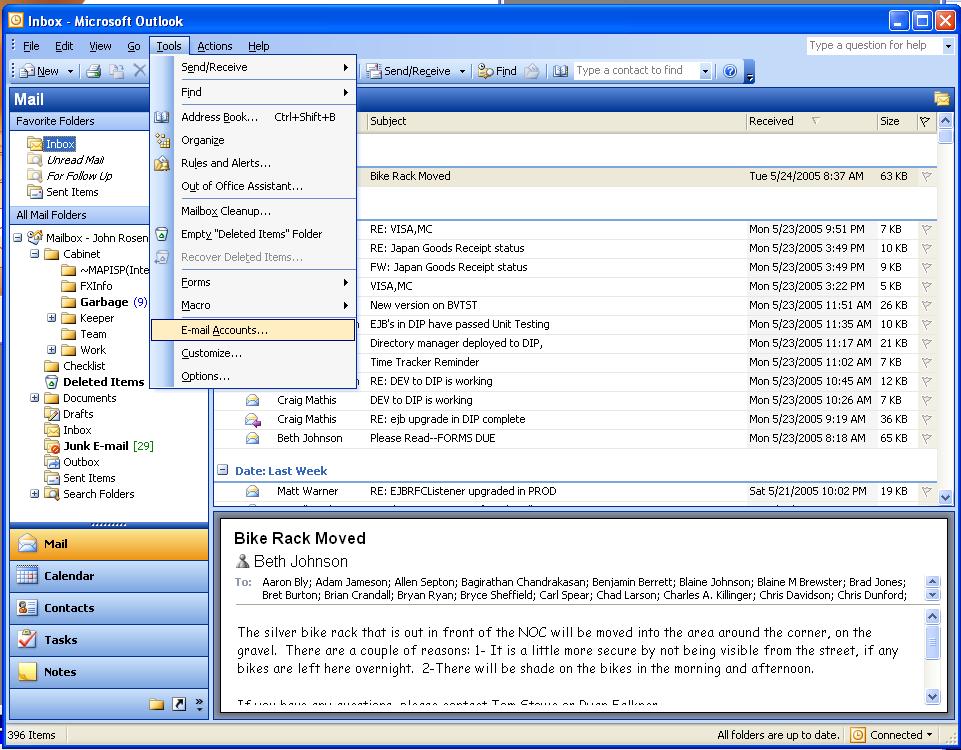Expand the Keeper folder in tree
Screen dimensions: 961x750
tap(52, 318)
